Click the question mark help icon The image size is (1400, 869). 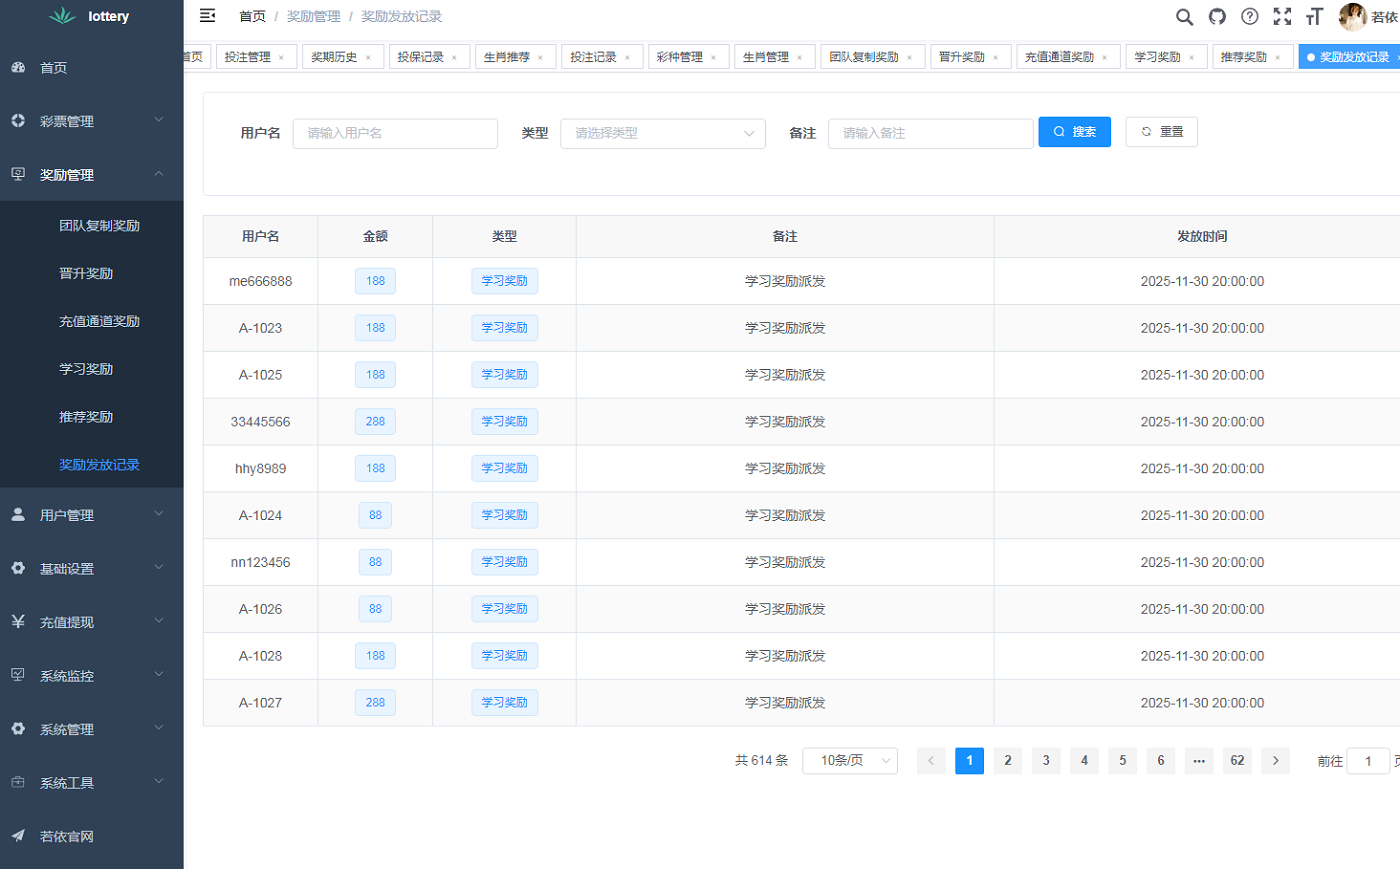click(x=1249, y=17)
